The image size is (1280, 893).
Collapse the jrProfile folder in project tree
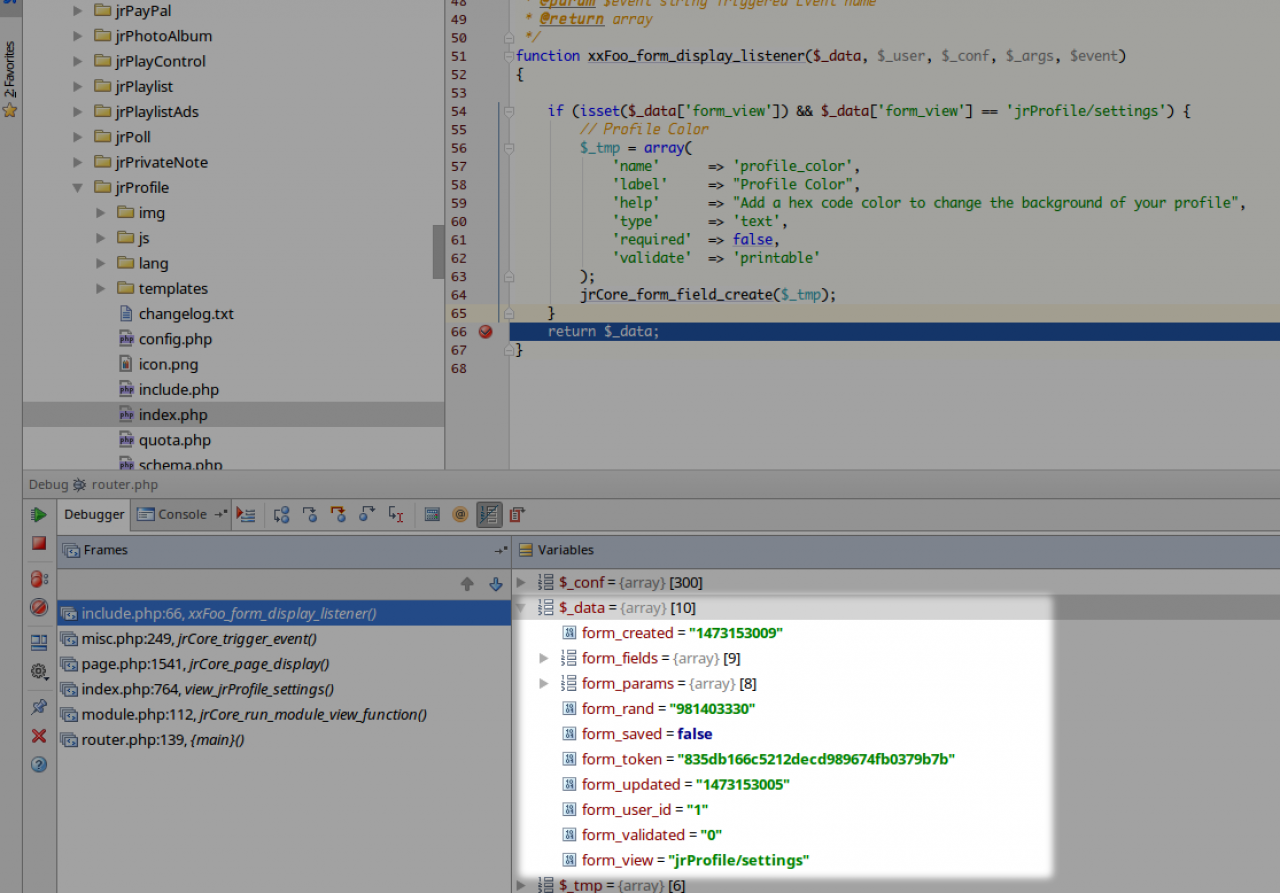point(78,188)
